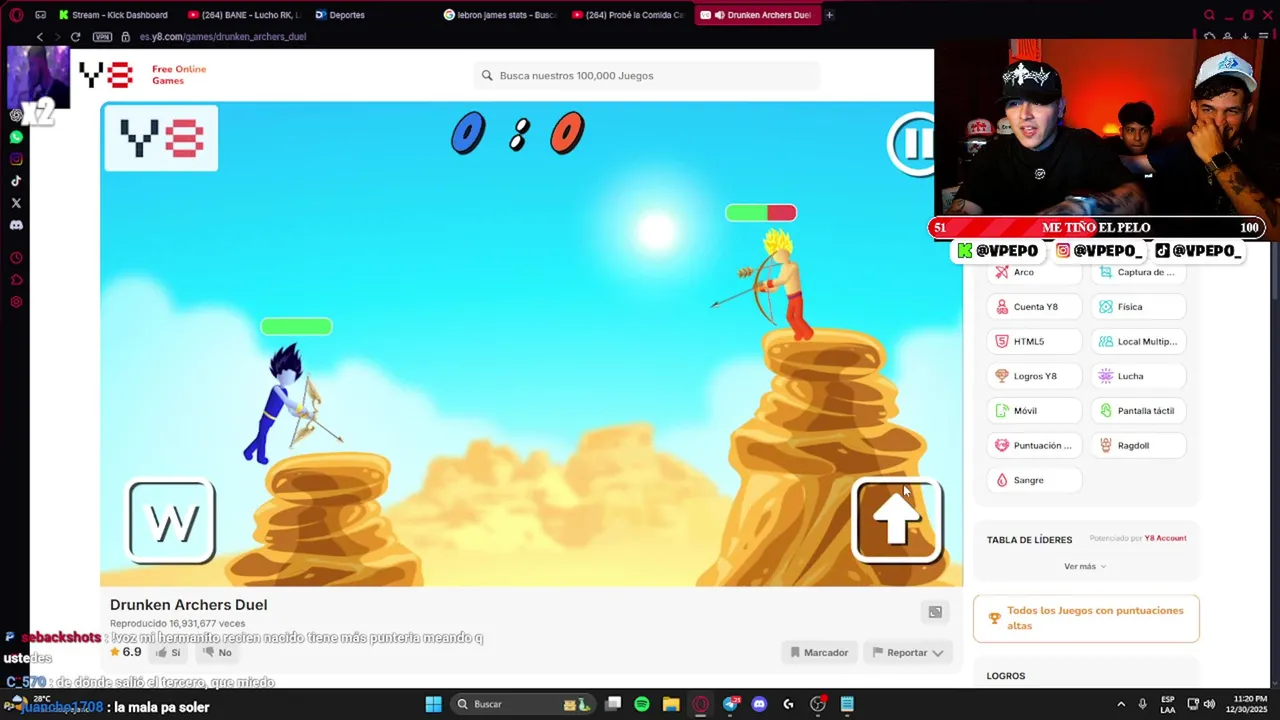Image resolution: width=1280 pixels, height=720 pixels.
Task: Open the Opera menu logo
Action: pyautogui.click(x=16, y=15)
